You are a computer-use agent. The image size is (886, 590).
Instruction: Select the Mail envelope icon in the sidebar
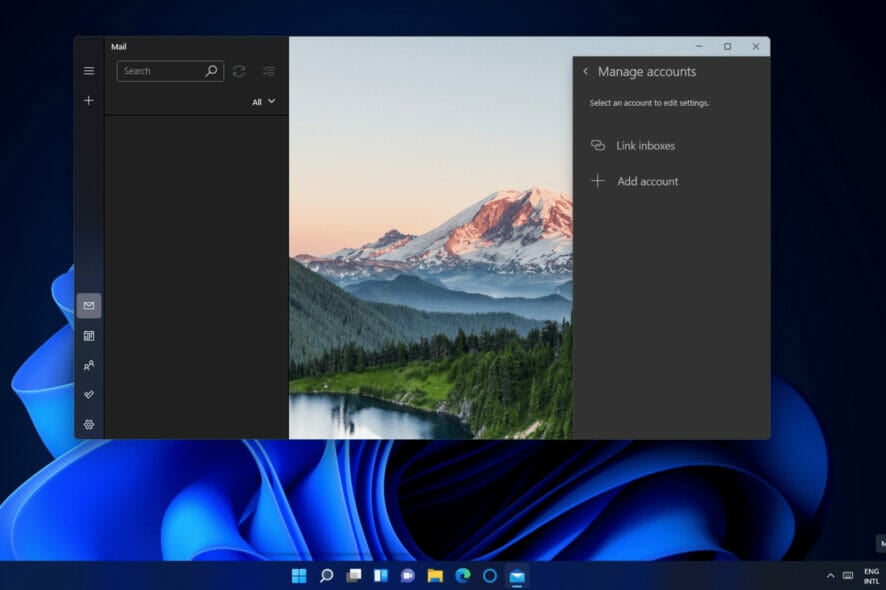(88, 306)
